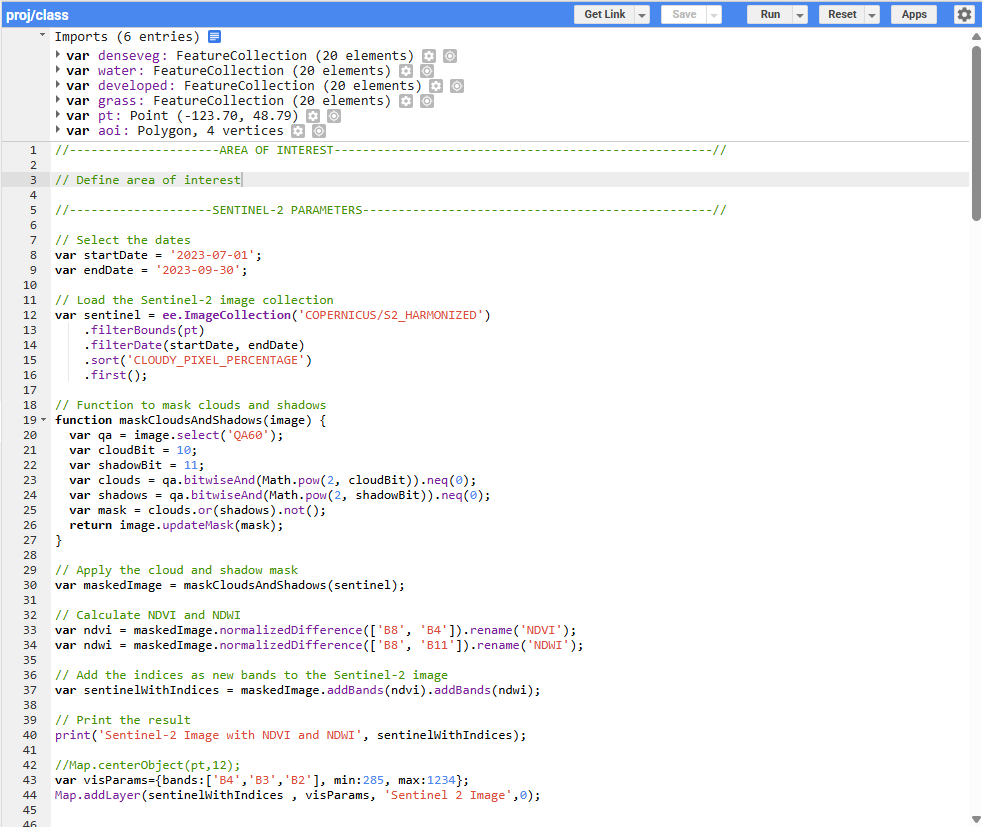Click the editor vertical scrollbar thumb

pyautogui.click(x=976, y=133)
